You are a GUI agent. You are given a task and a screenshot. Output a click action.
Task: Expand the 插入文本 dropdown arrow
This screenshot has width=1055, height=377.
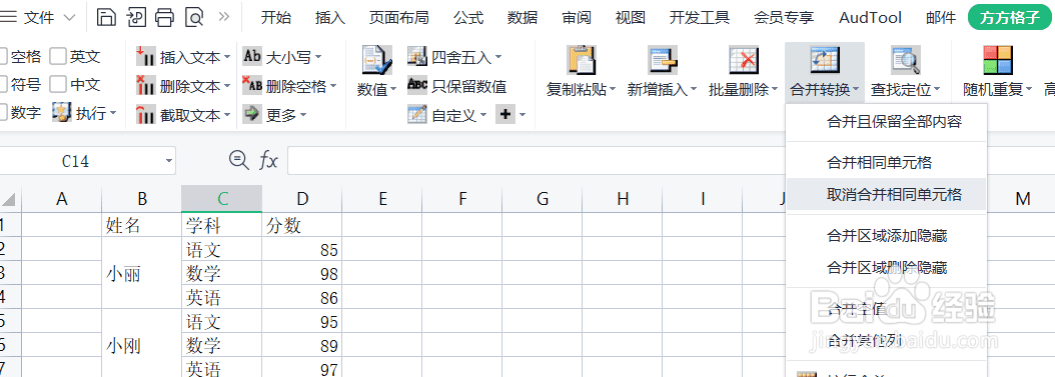pos(227,57)
